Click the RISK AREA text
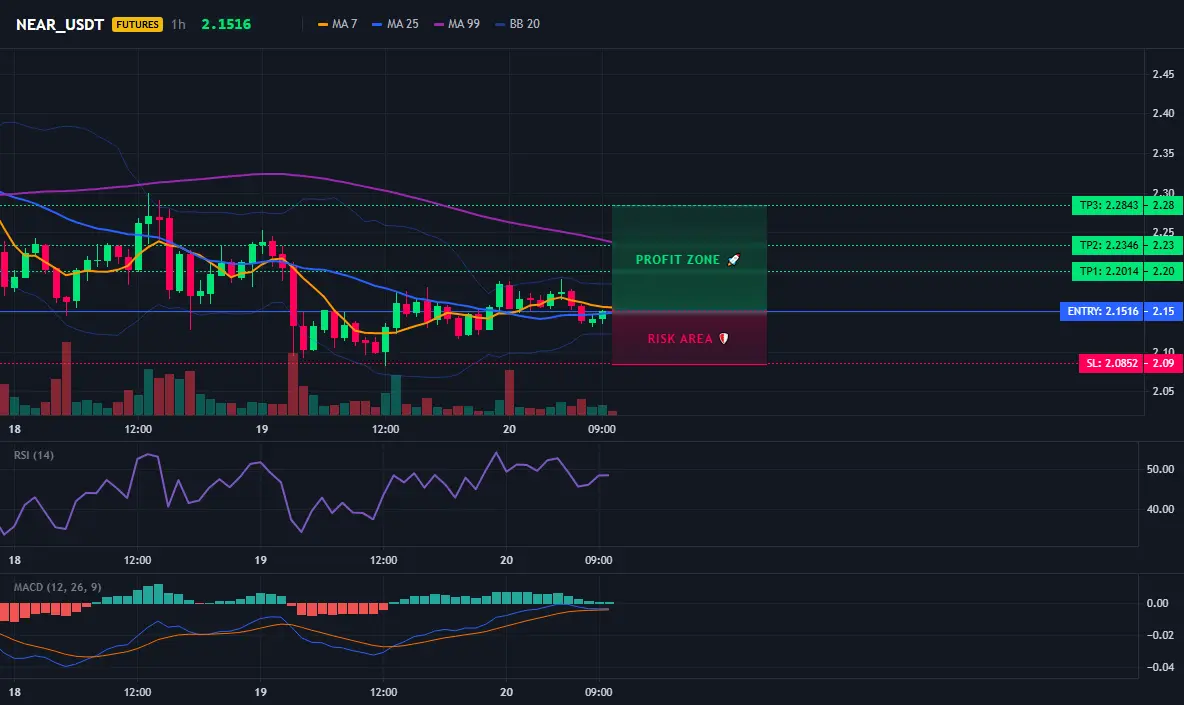This screenshot has width=1184, height=705. point(680,339)
